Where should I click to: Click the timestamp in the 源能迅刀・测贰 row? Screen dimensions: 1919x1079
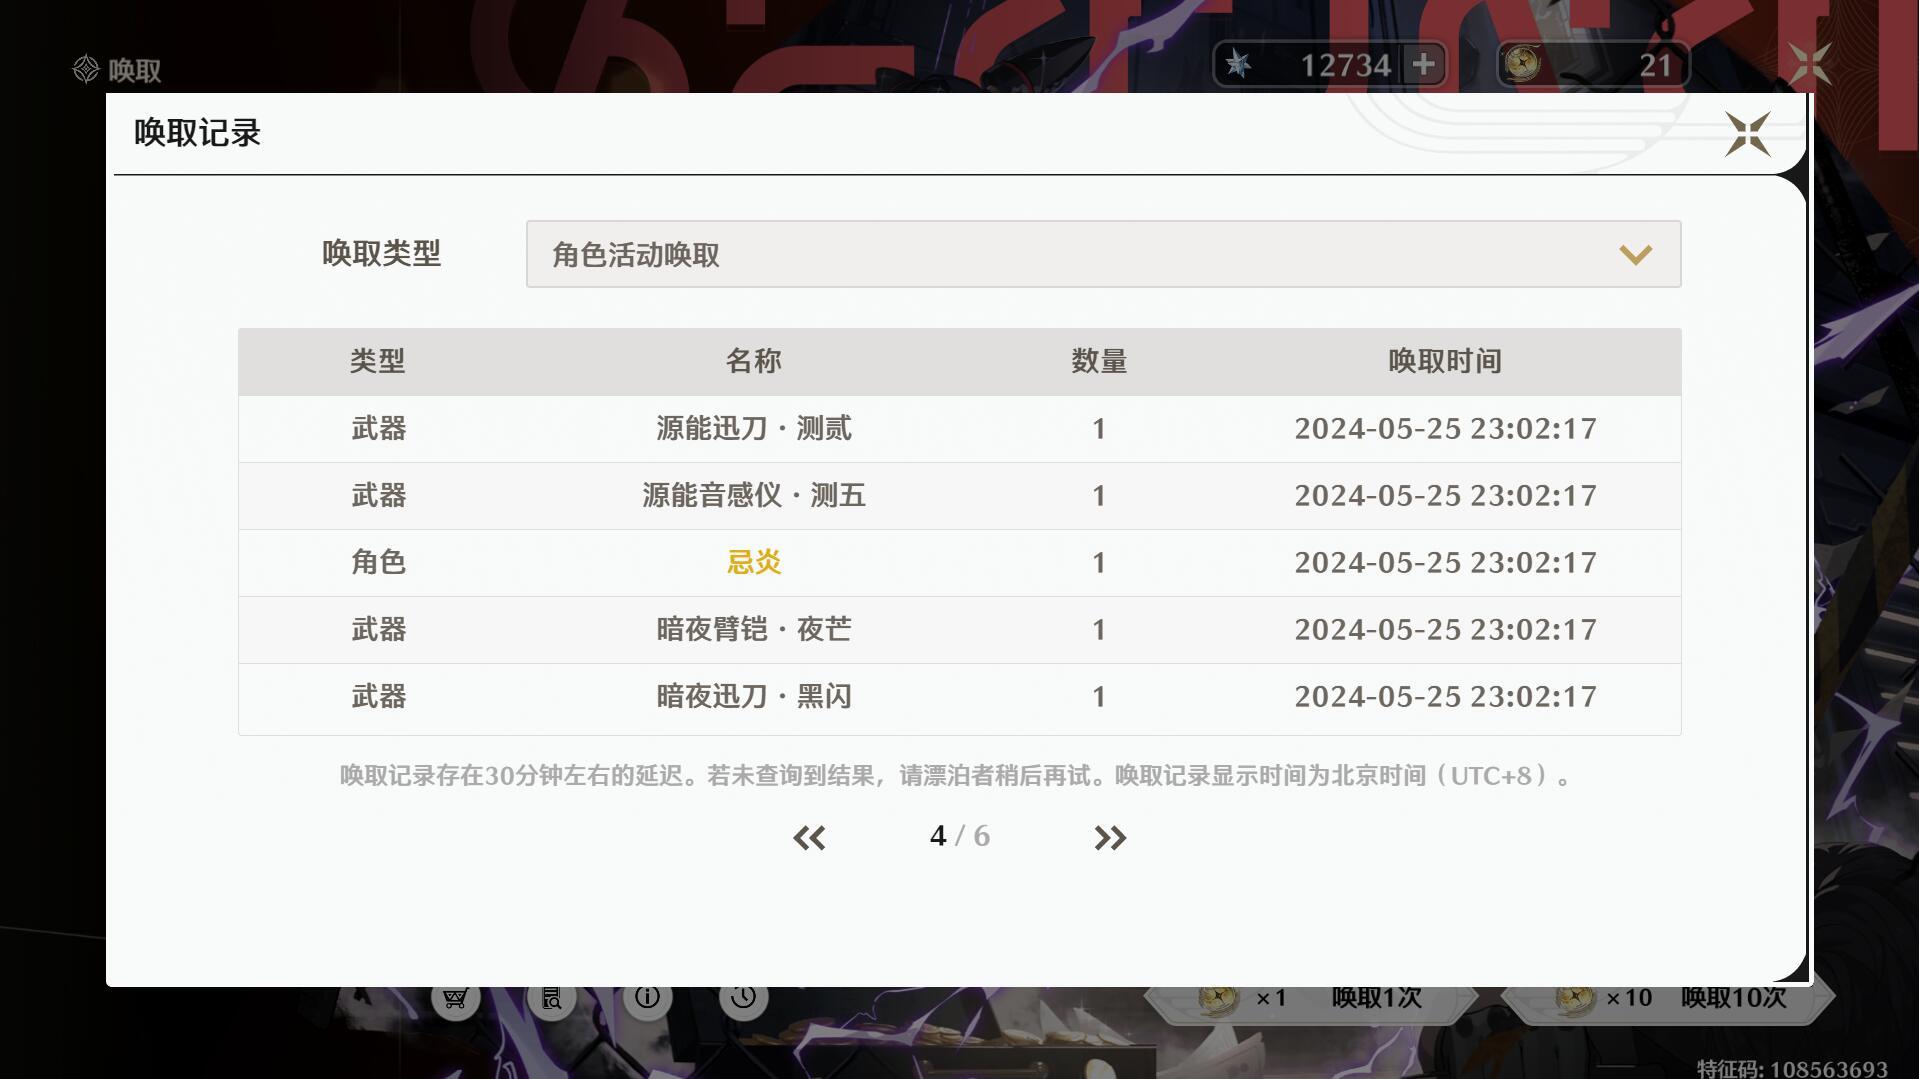pyautogui.click(x=1445, y=429)
